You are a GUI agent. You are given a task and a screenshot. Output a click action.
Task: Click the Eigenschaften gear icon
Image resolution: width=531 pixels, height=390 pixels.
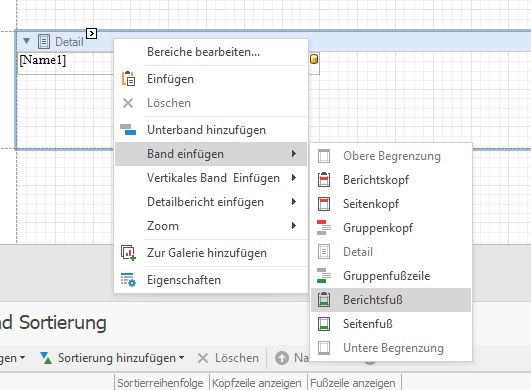click(128, 280)
